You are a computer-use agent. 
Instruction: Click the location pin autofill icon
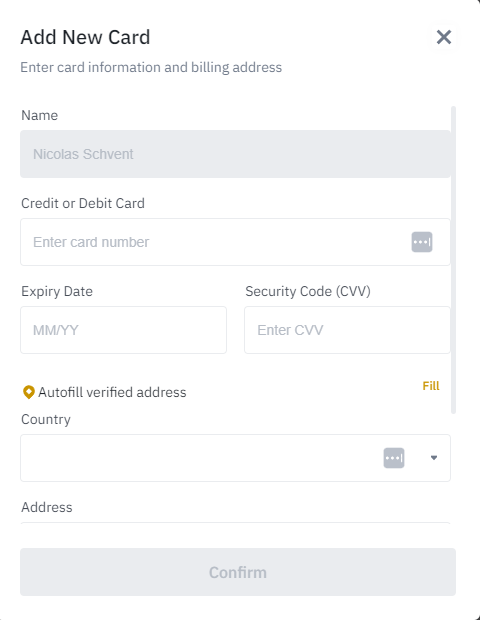point(28,392)
